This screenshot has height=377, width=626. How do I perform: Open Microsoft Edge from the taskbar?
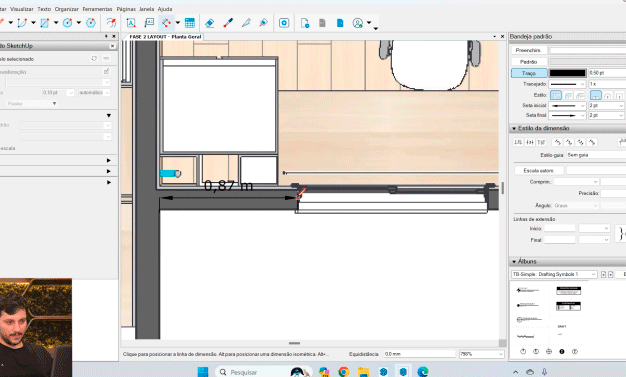click(423, 372)
